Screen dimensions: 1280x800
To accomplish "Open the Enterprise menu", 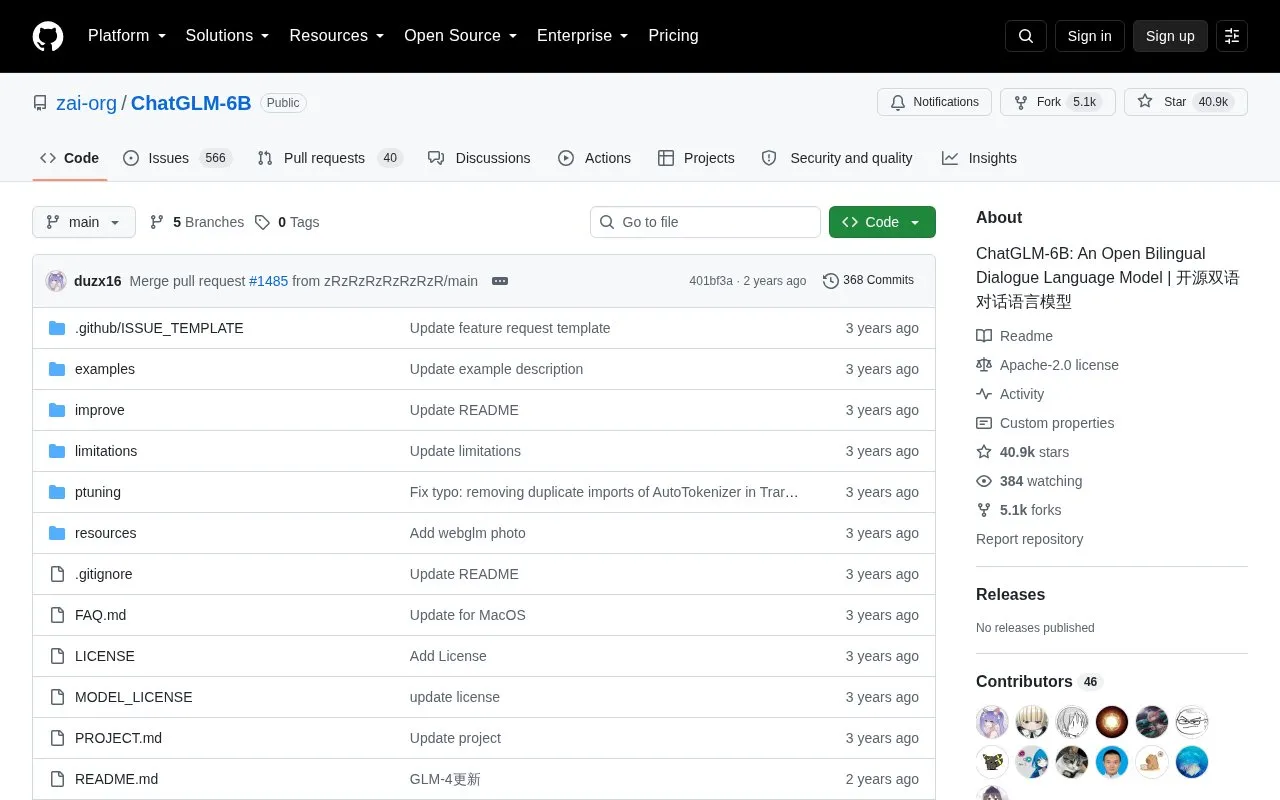I will (x=582, y=36).
